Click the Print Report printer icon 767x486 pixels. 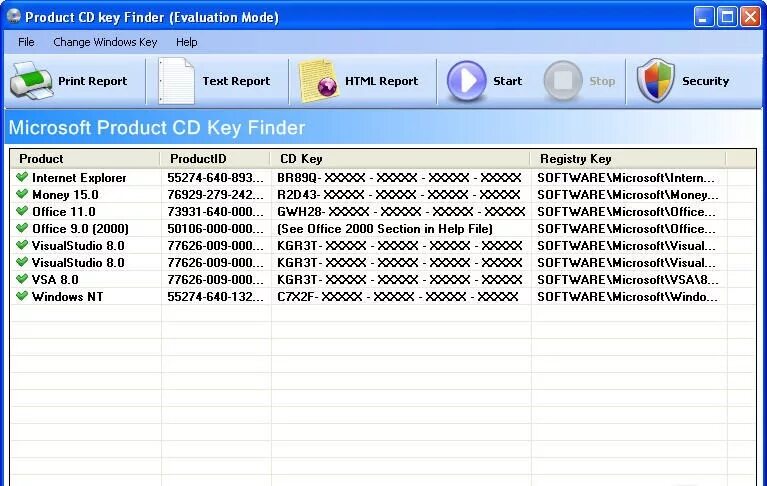[31, 81]
